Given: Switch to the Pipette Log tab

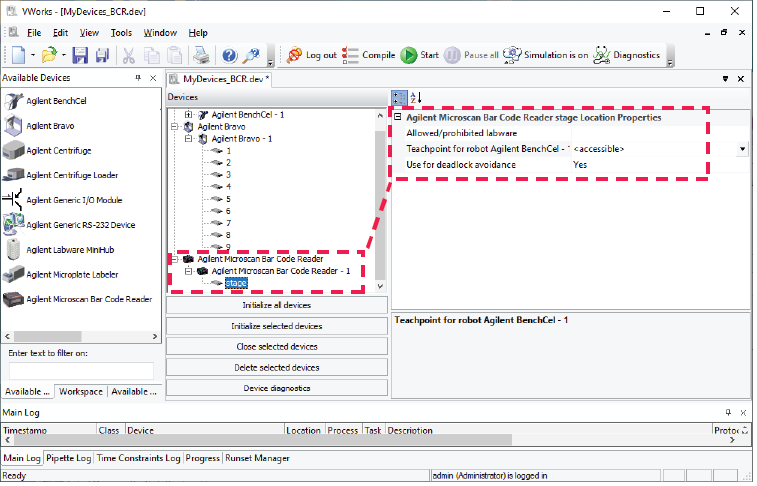Looking at the screenshot, I should click(69, 458).
